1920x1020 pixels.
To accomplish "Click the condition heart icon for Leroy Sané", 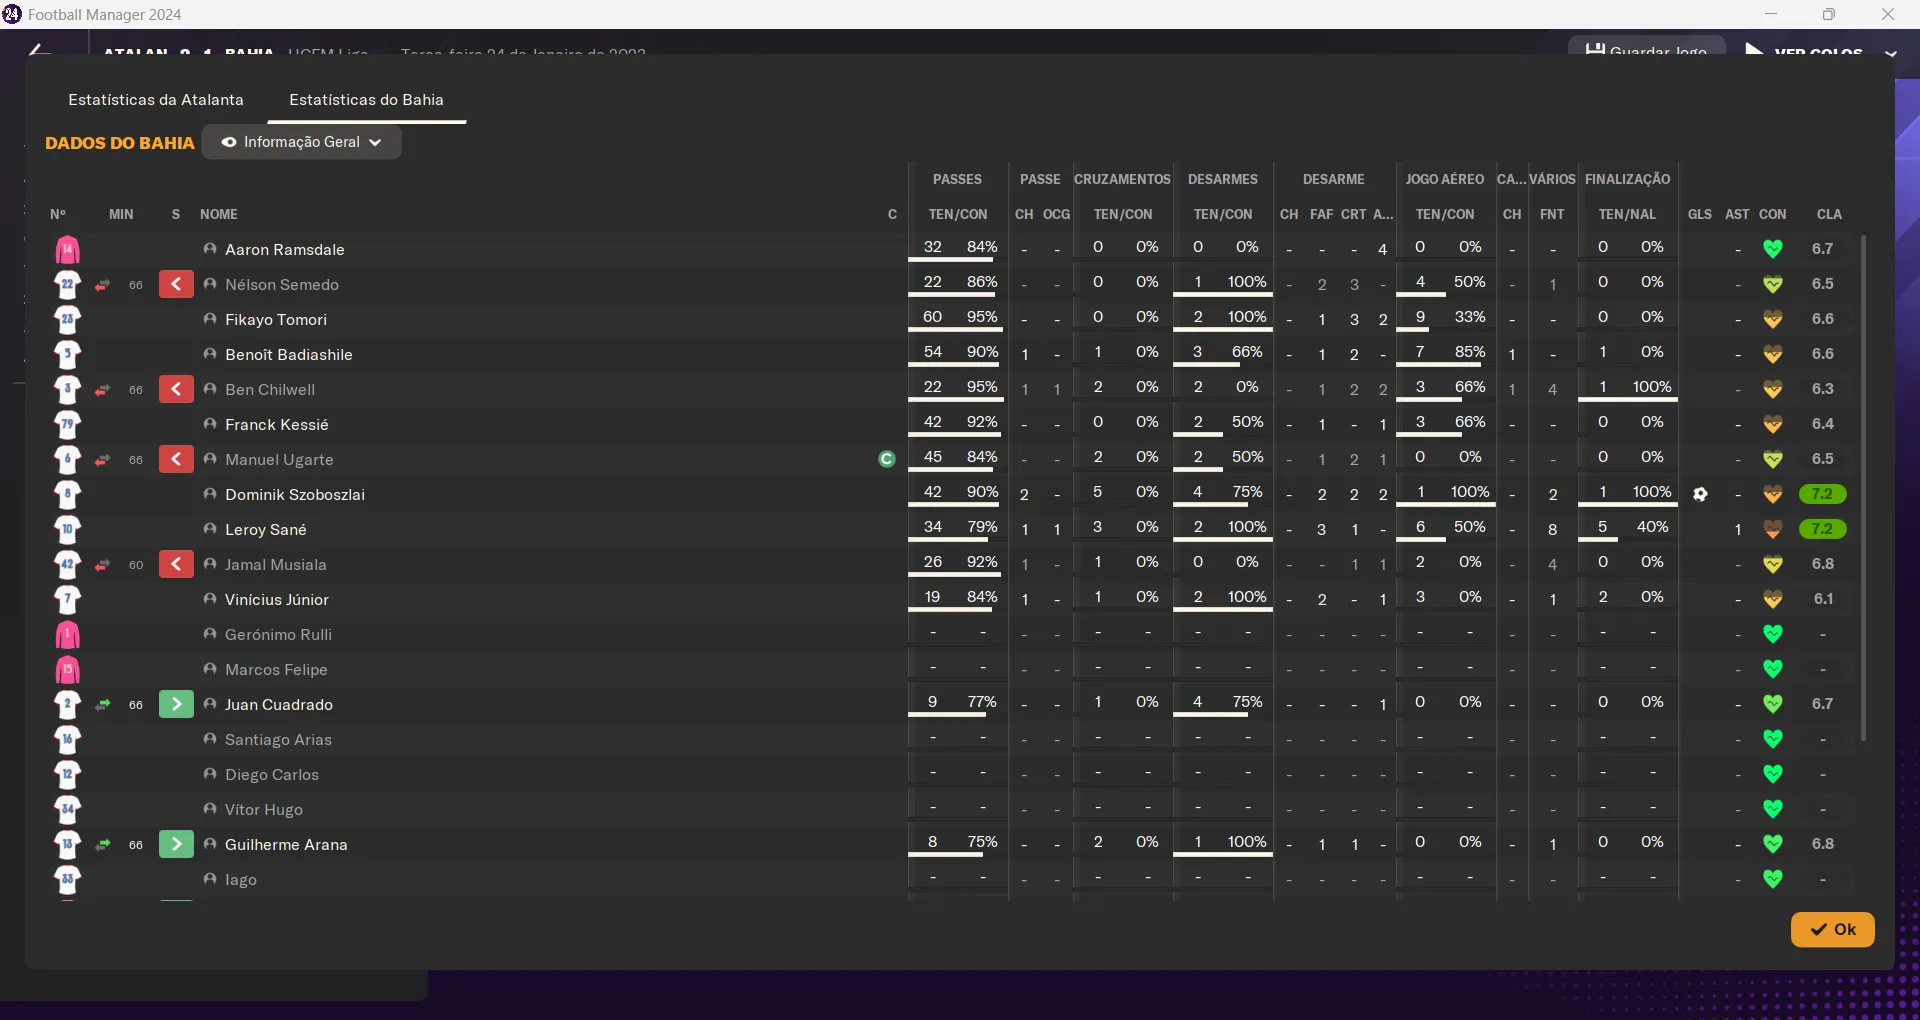I will click(1773, 529).
